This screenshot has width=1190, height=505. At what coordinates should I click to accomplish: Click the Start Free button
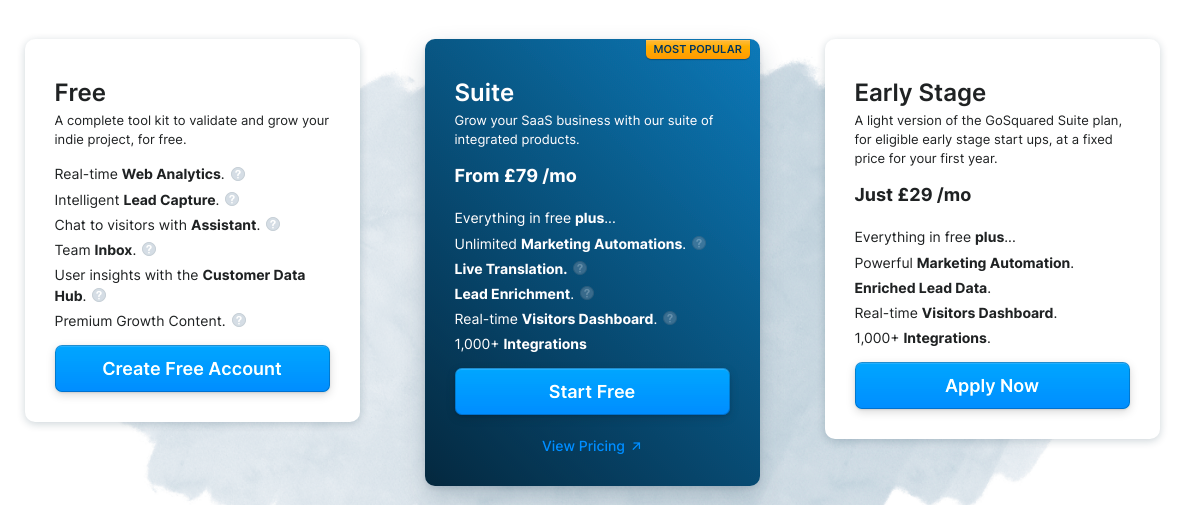pos(592,391)
